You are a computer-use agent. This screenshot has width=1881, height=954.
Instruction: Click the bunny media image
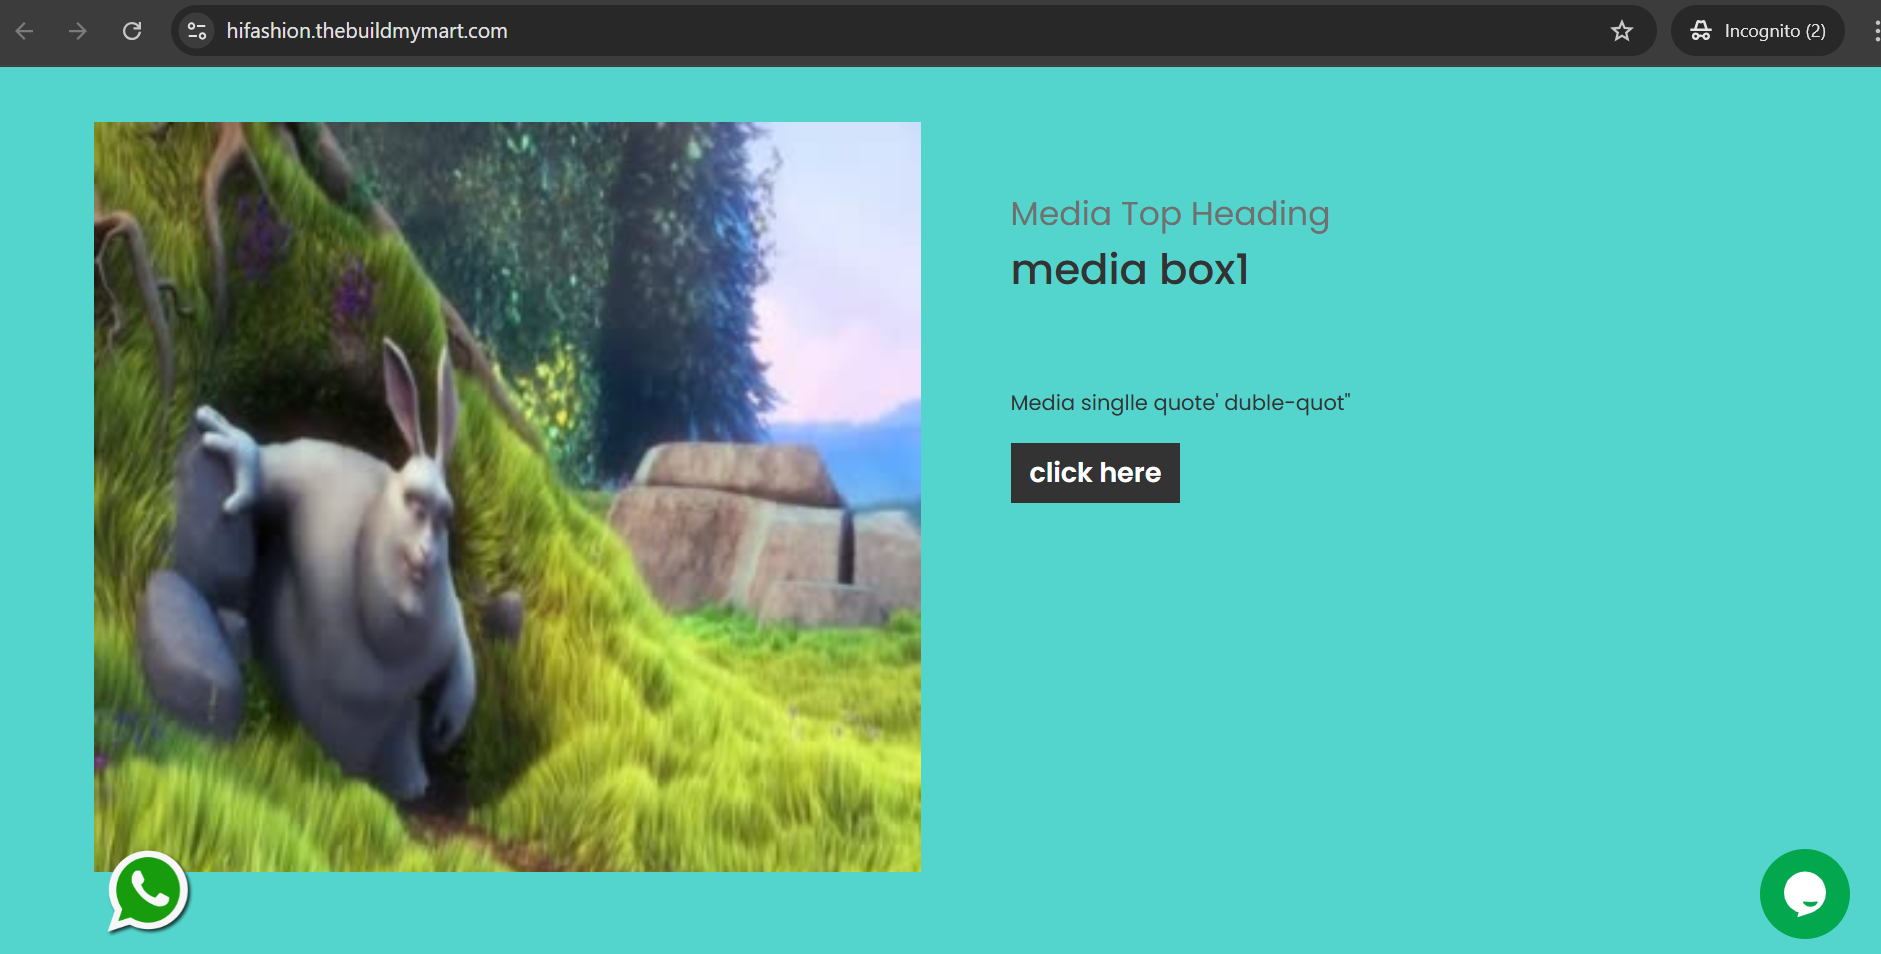[x=507, y=497]
